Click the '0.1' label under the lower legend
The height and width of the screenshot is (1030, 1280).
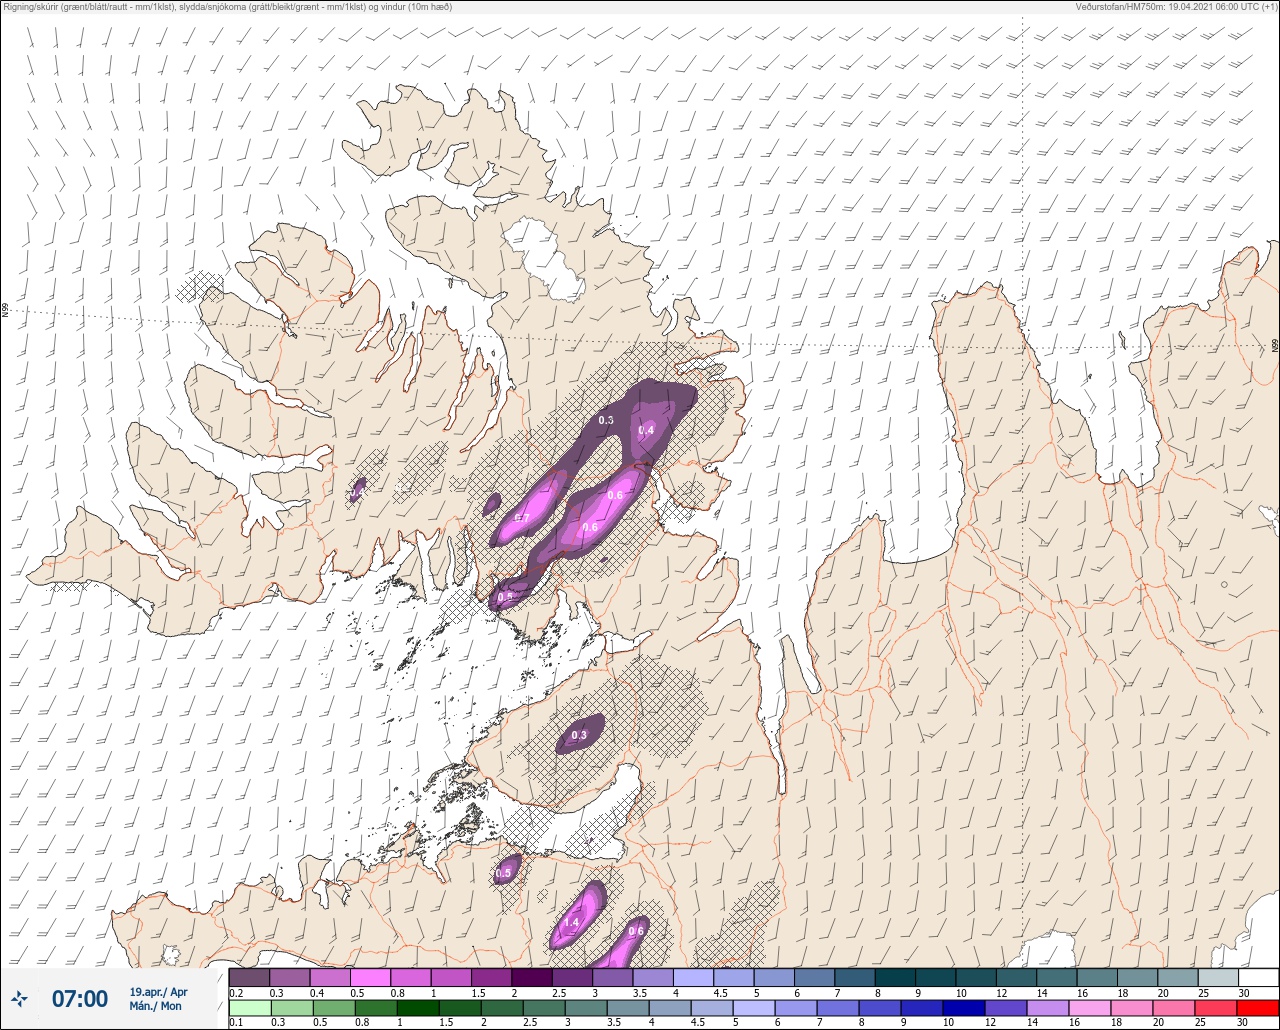pyautogui.click(x=236, y=1022)
